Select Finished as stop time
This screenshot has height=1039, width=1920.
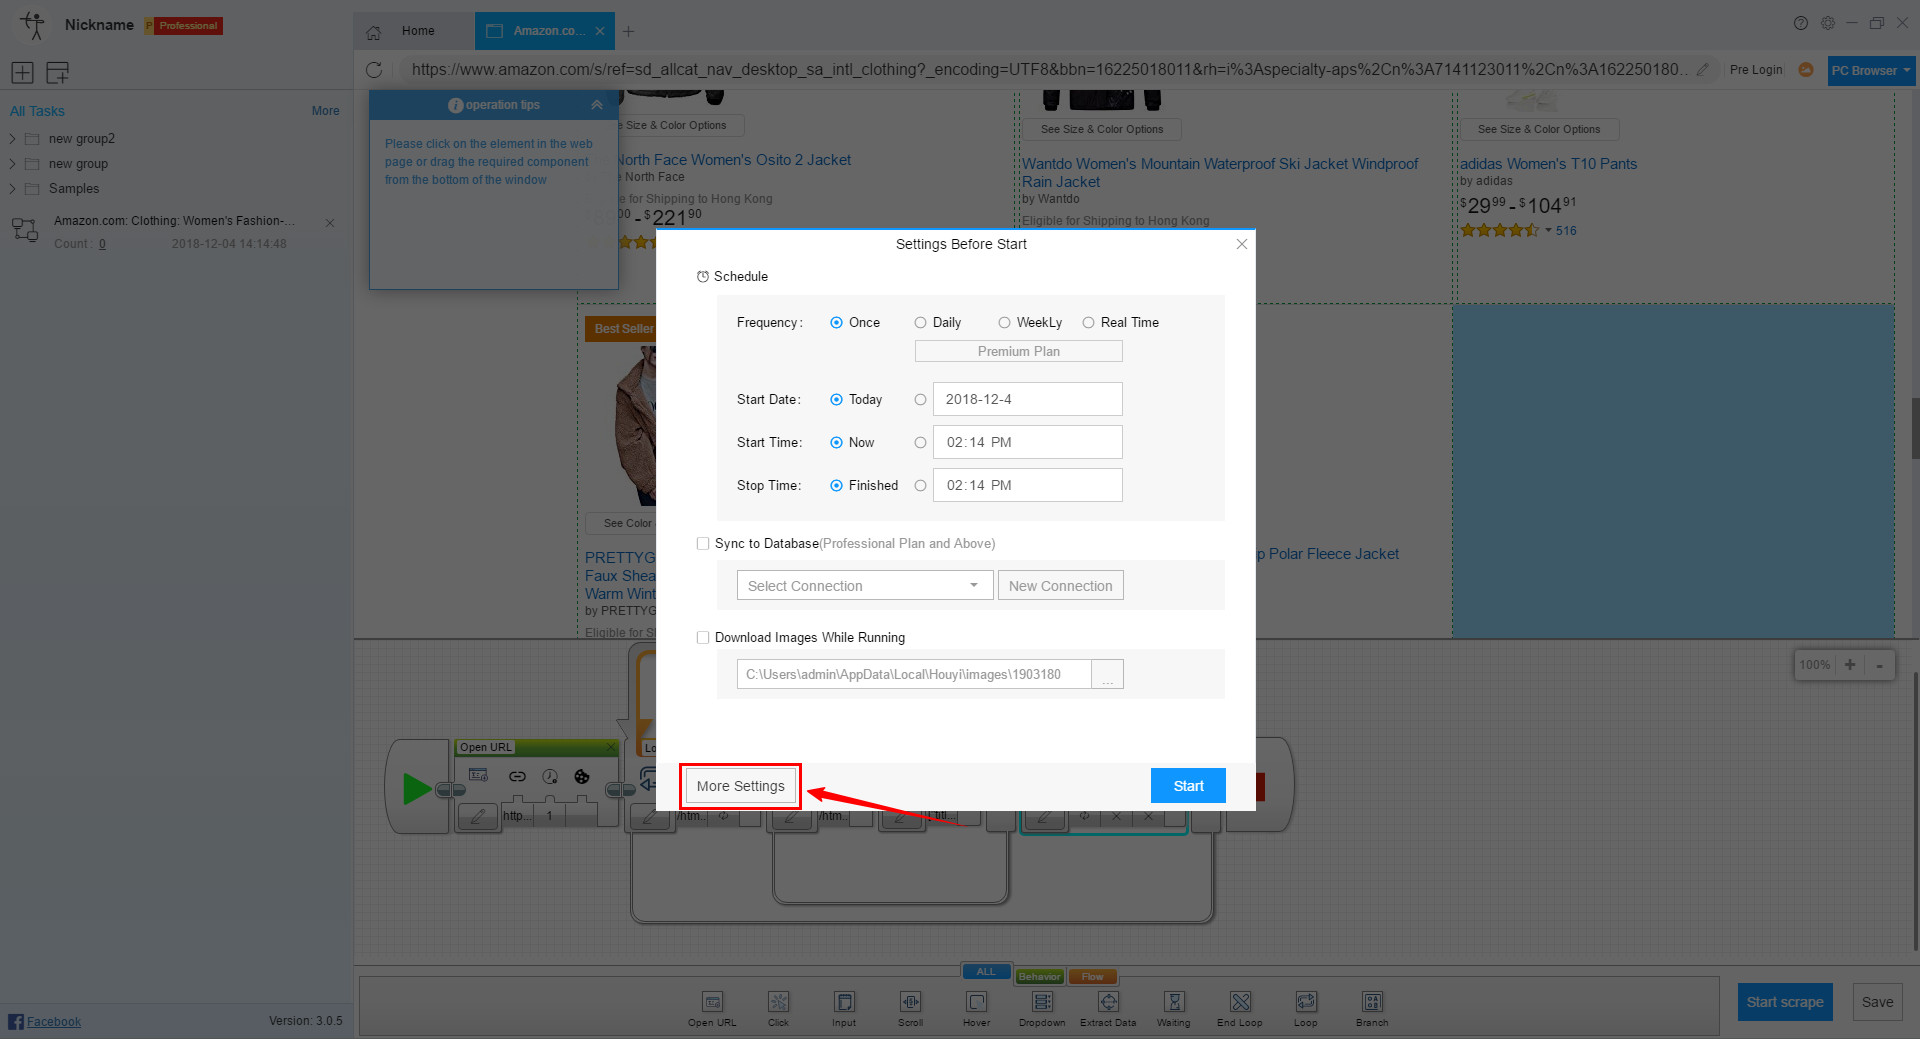[x=836, y=486]
